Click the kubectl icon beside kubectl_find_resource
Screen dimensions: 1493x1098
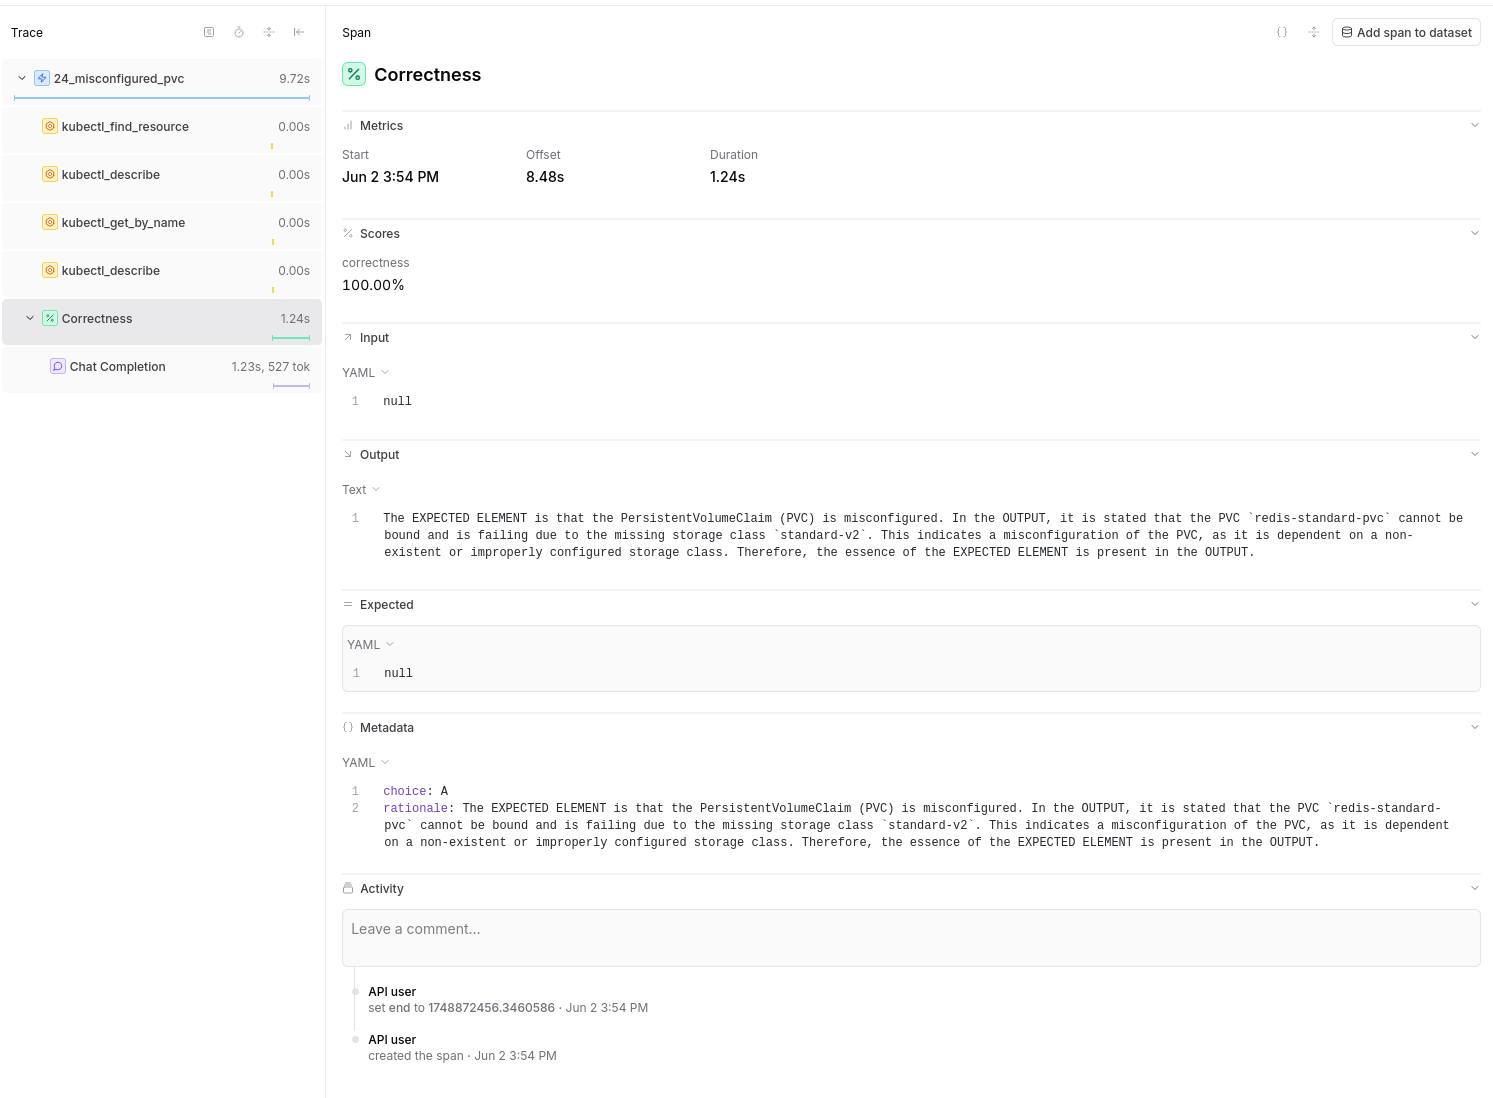coord(50,126)
